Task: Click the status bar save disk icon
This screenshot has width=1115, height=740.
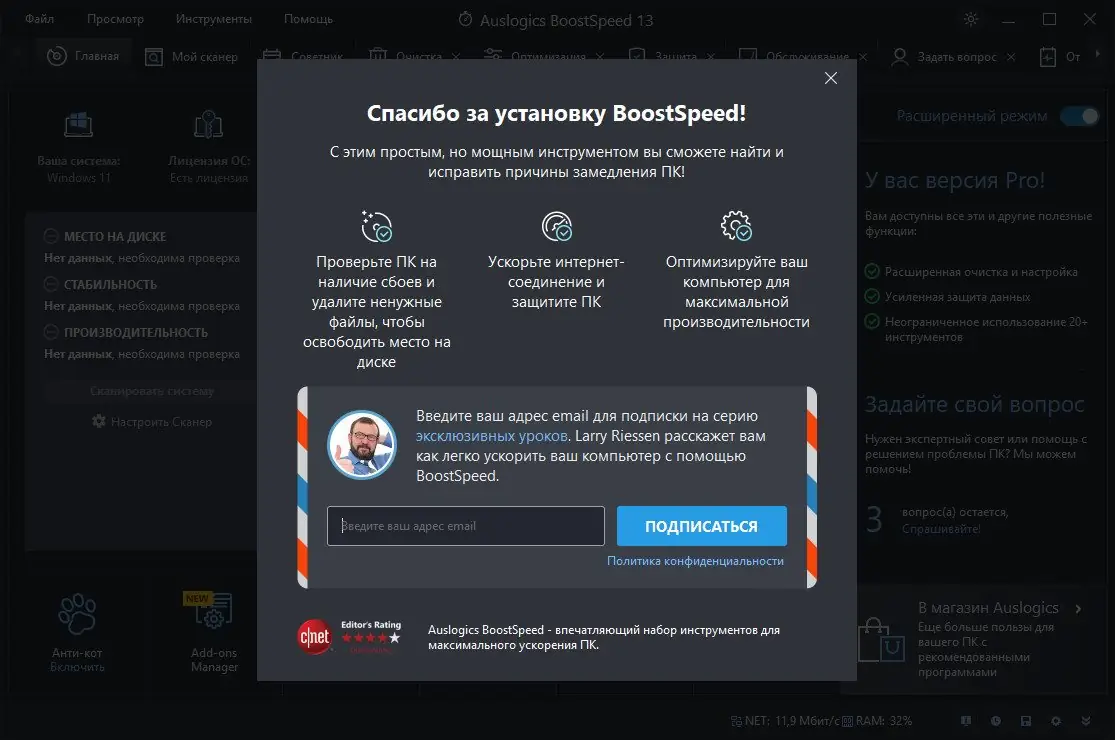Action: tap(1025, 721)
